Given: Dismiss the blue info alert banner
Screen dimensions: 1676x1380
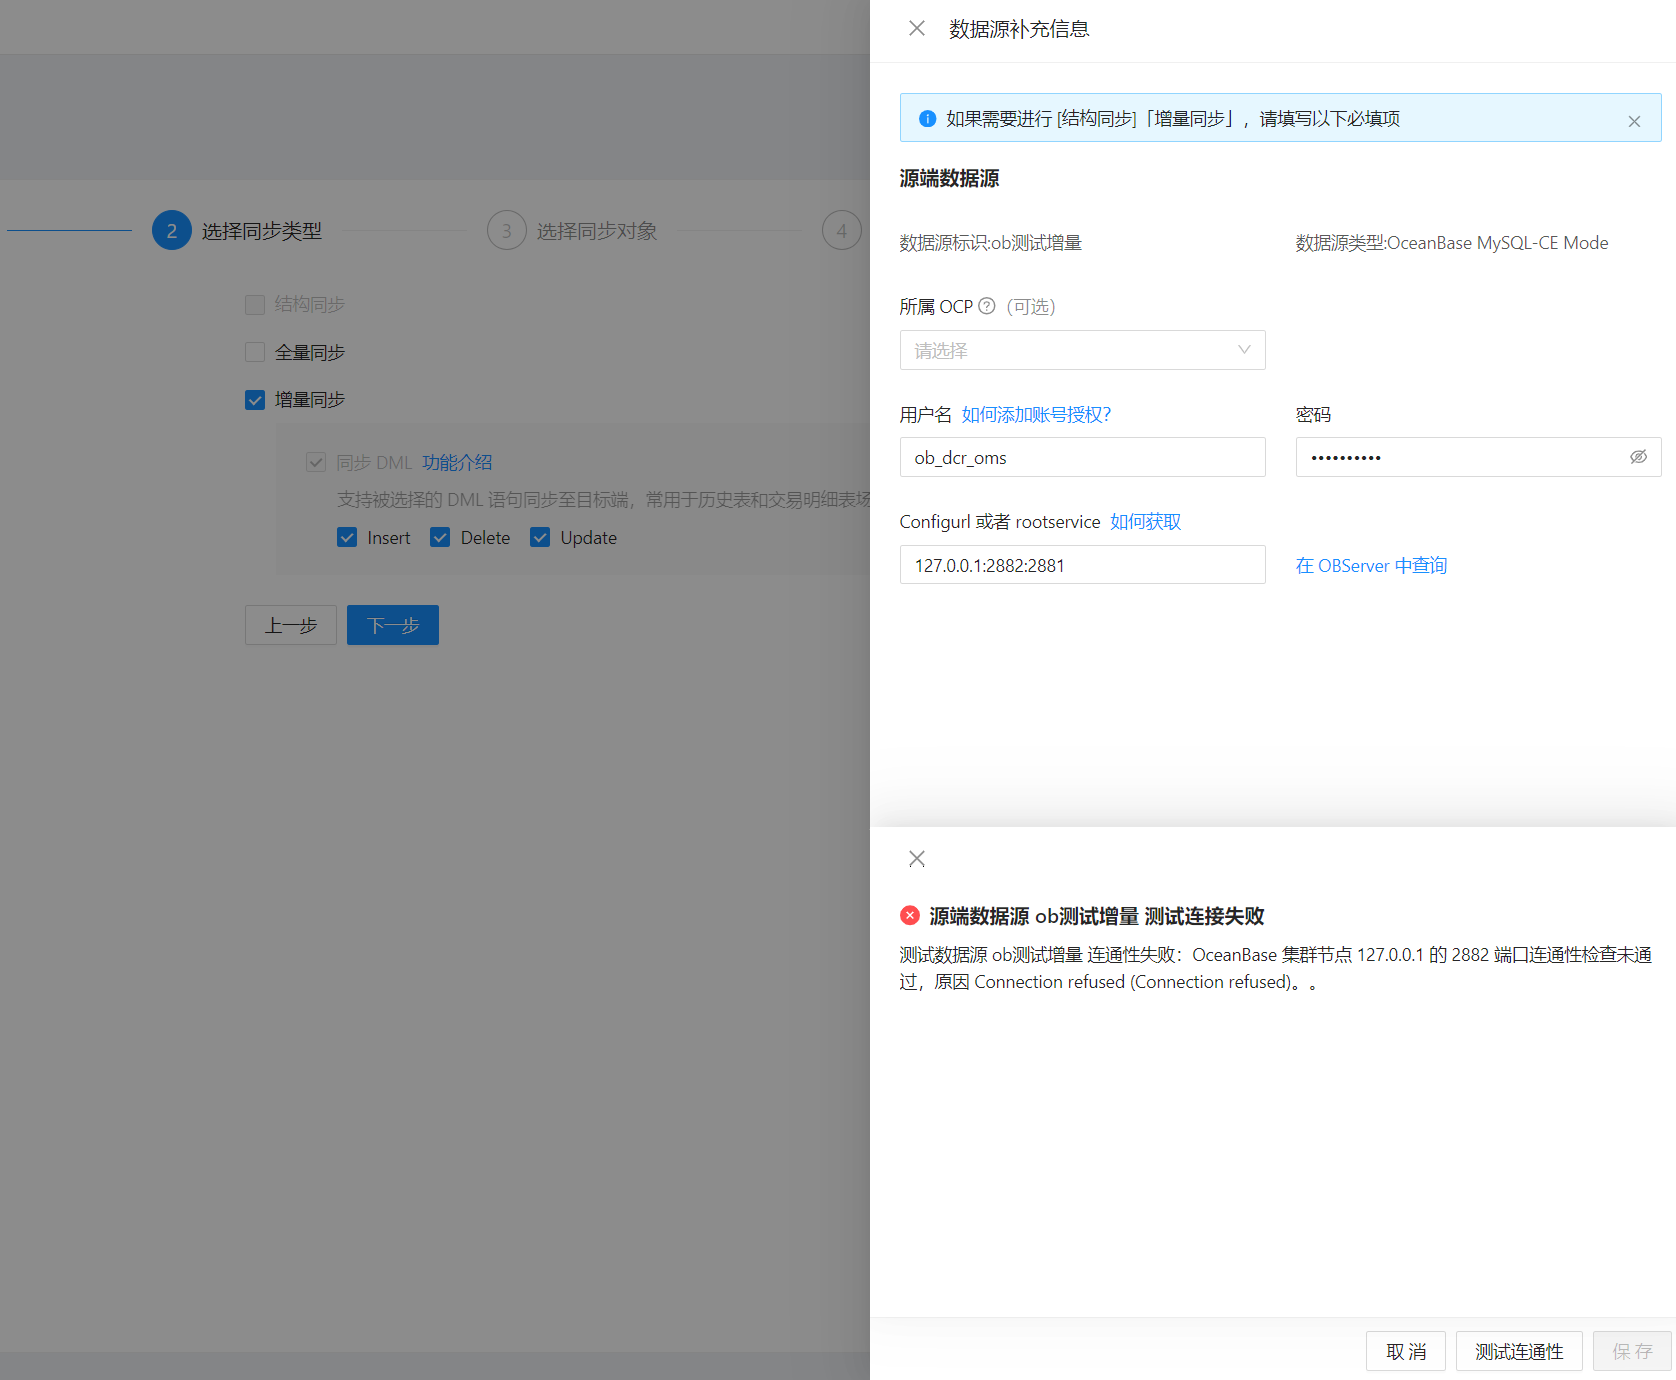Looking at the screenshot, I should click(x=1634, y=121).
